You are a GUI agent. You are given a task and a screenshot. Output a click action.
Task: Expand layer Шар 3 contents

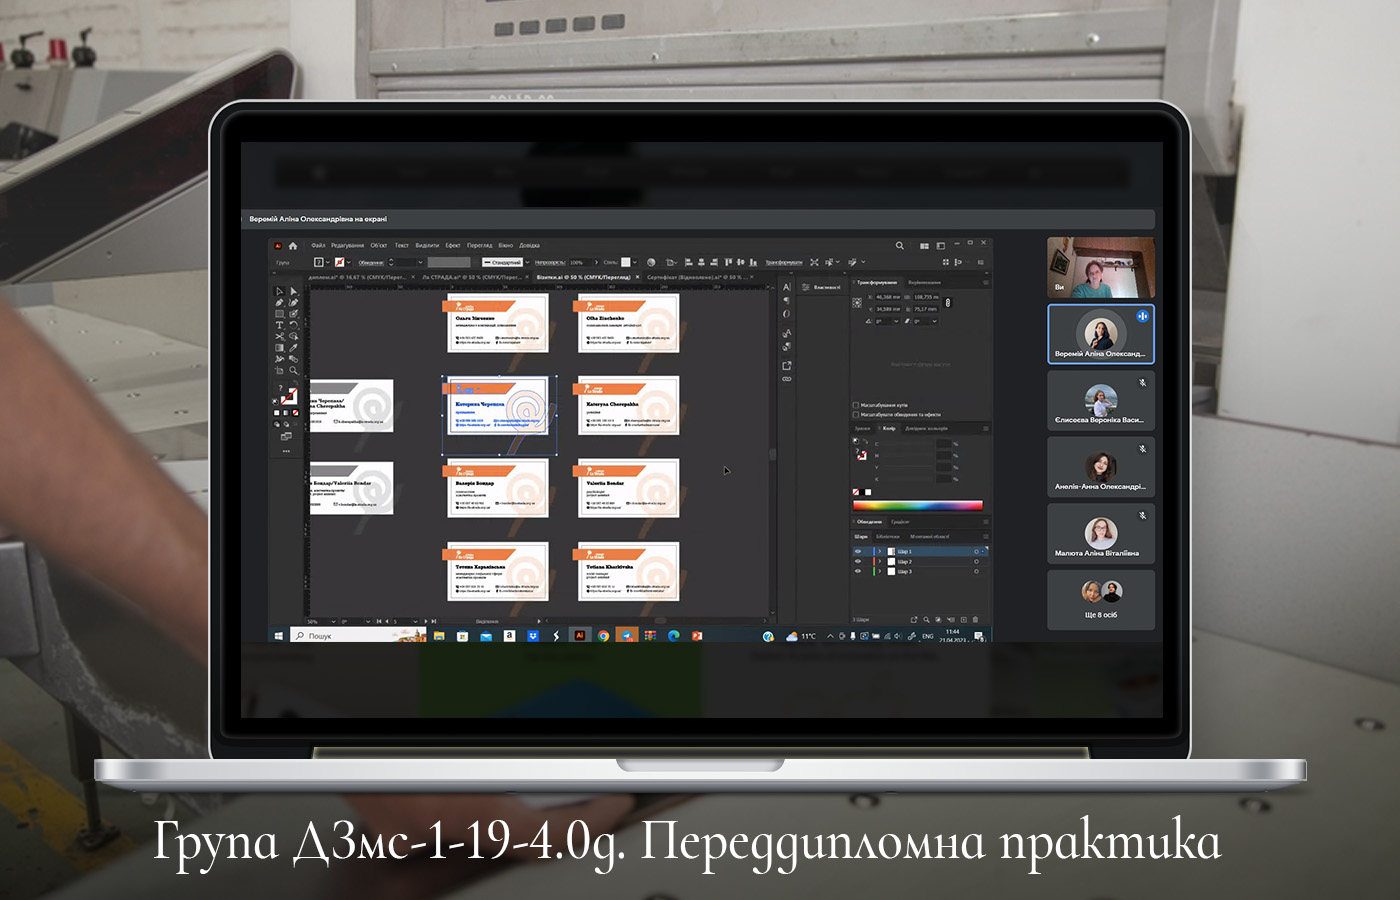coord(880,571)
